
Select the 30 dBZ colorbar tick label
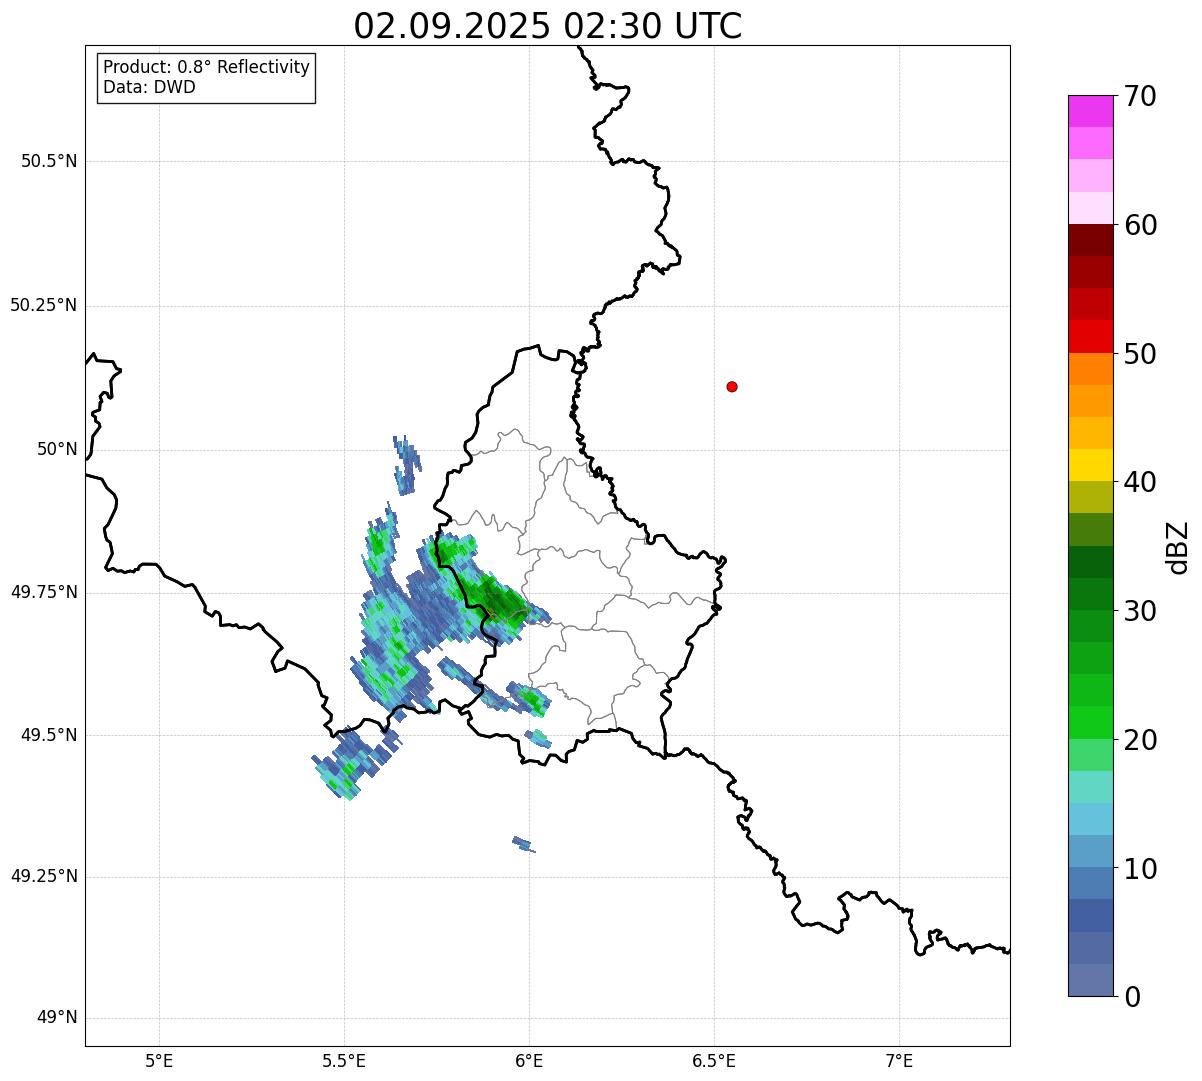pos(1139,611)
